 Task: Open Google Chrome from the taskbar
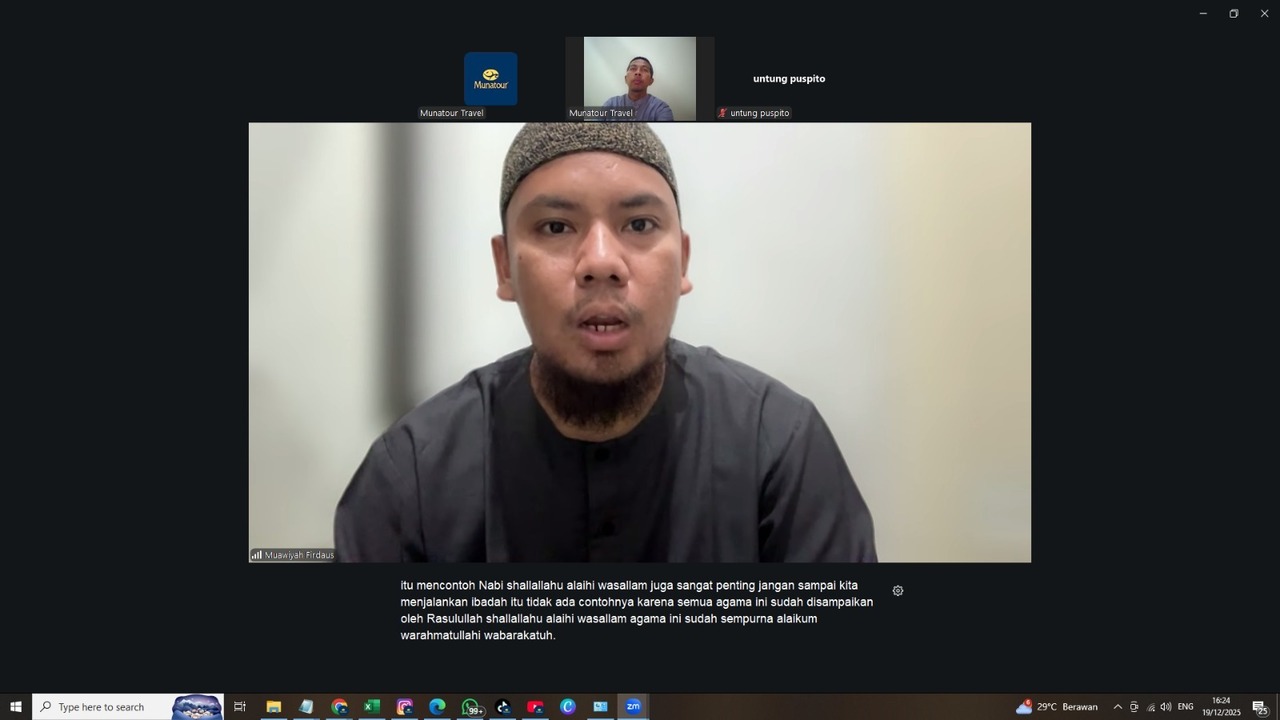tap(339, 707)
